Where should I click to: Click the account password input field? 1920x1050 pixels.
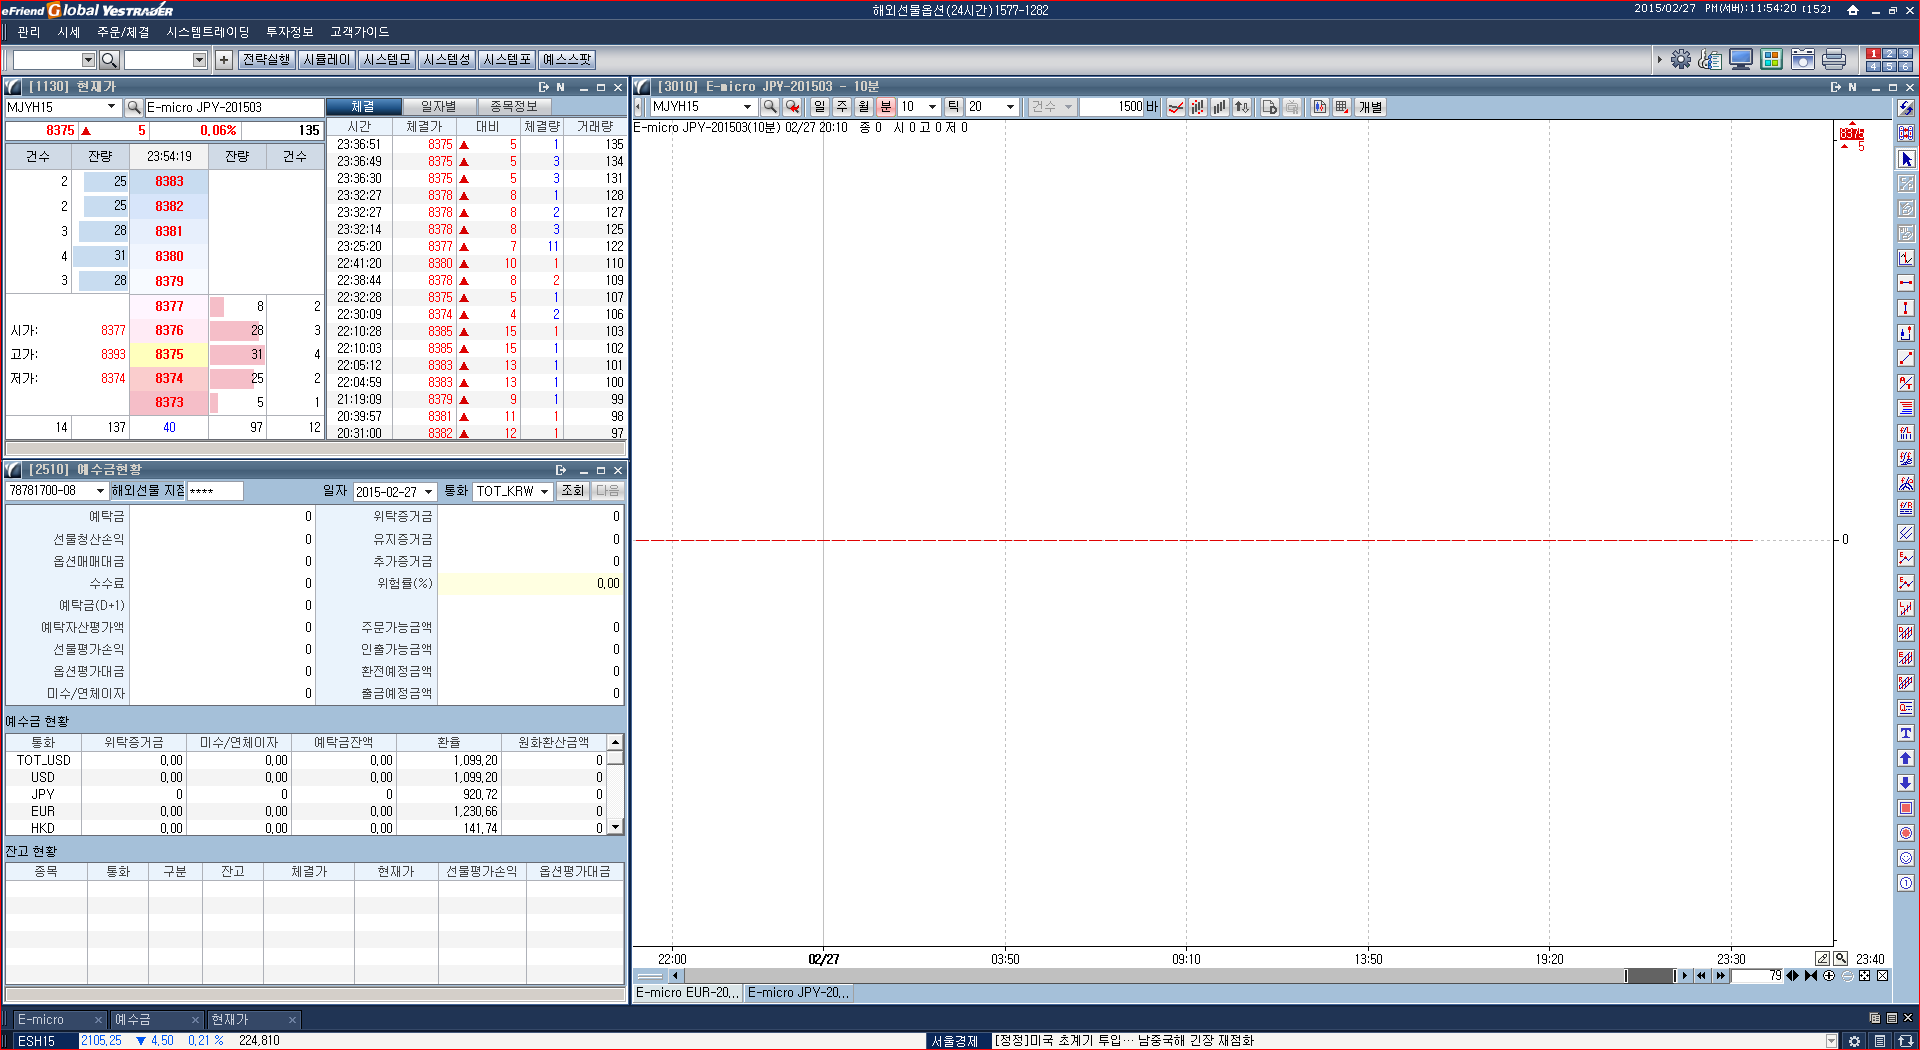coord(215,491)
